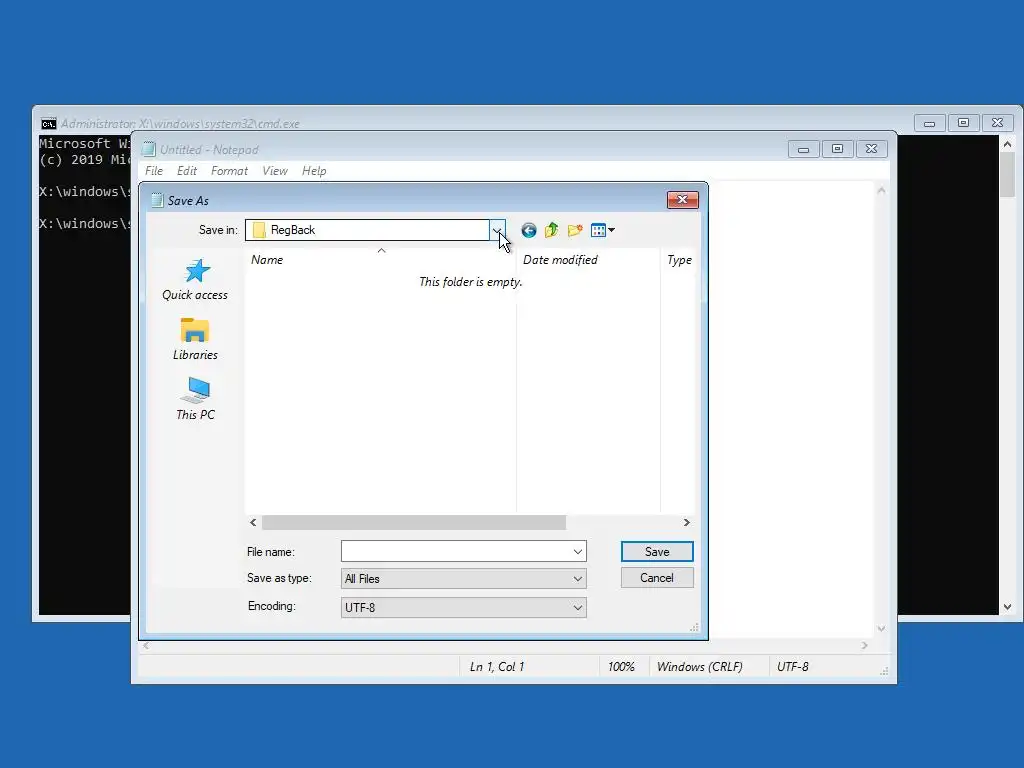The image size is (1024, 768).
Task: Click 'Ln 1, Col 1' in status bar
Action: click(497, 667)
